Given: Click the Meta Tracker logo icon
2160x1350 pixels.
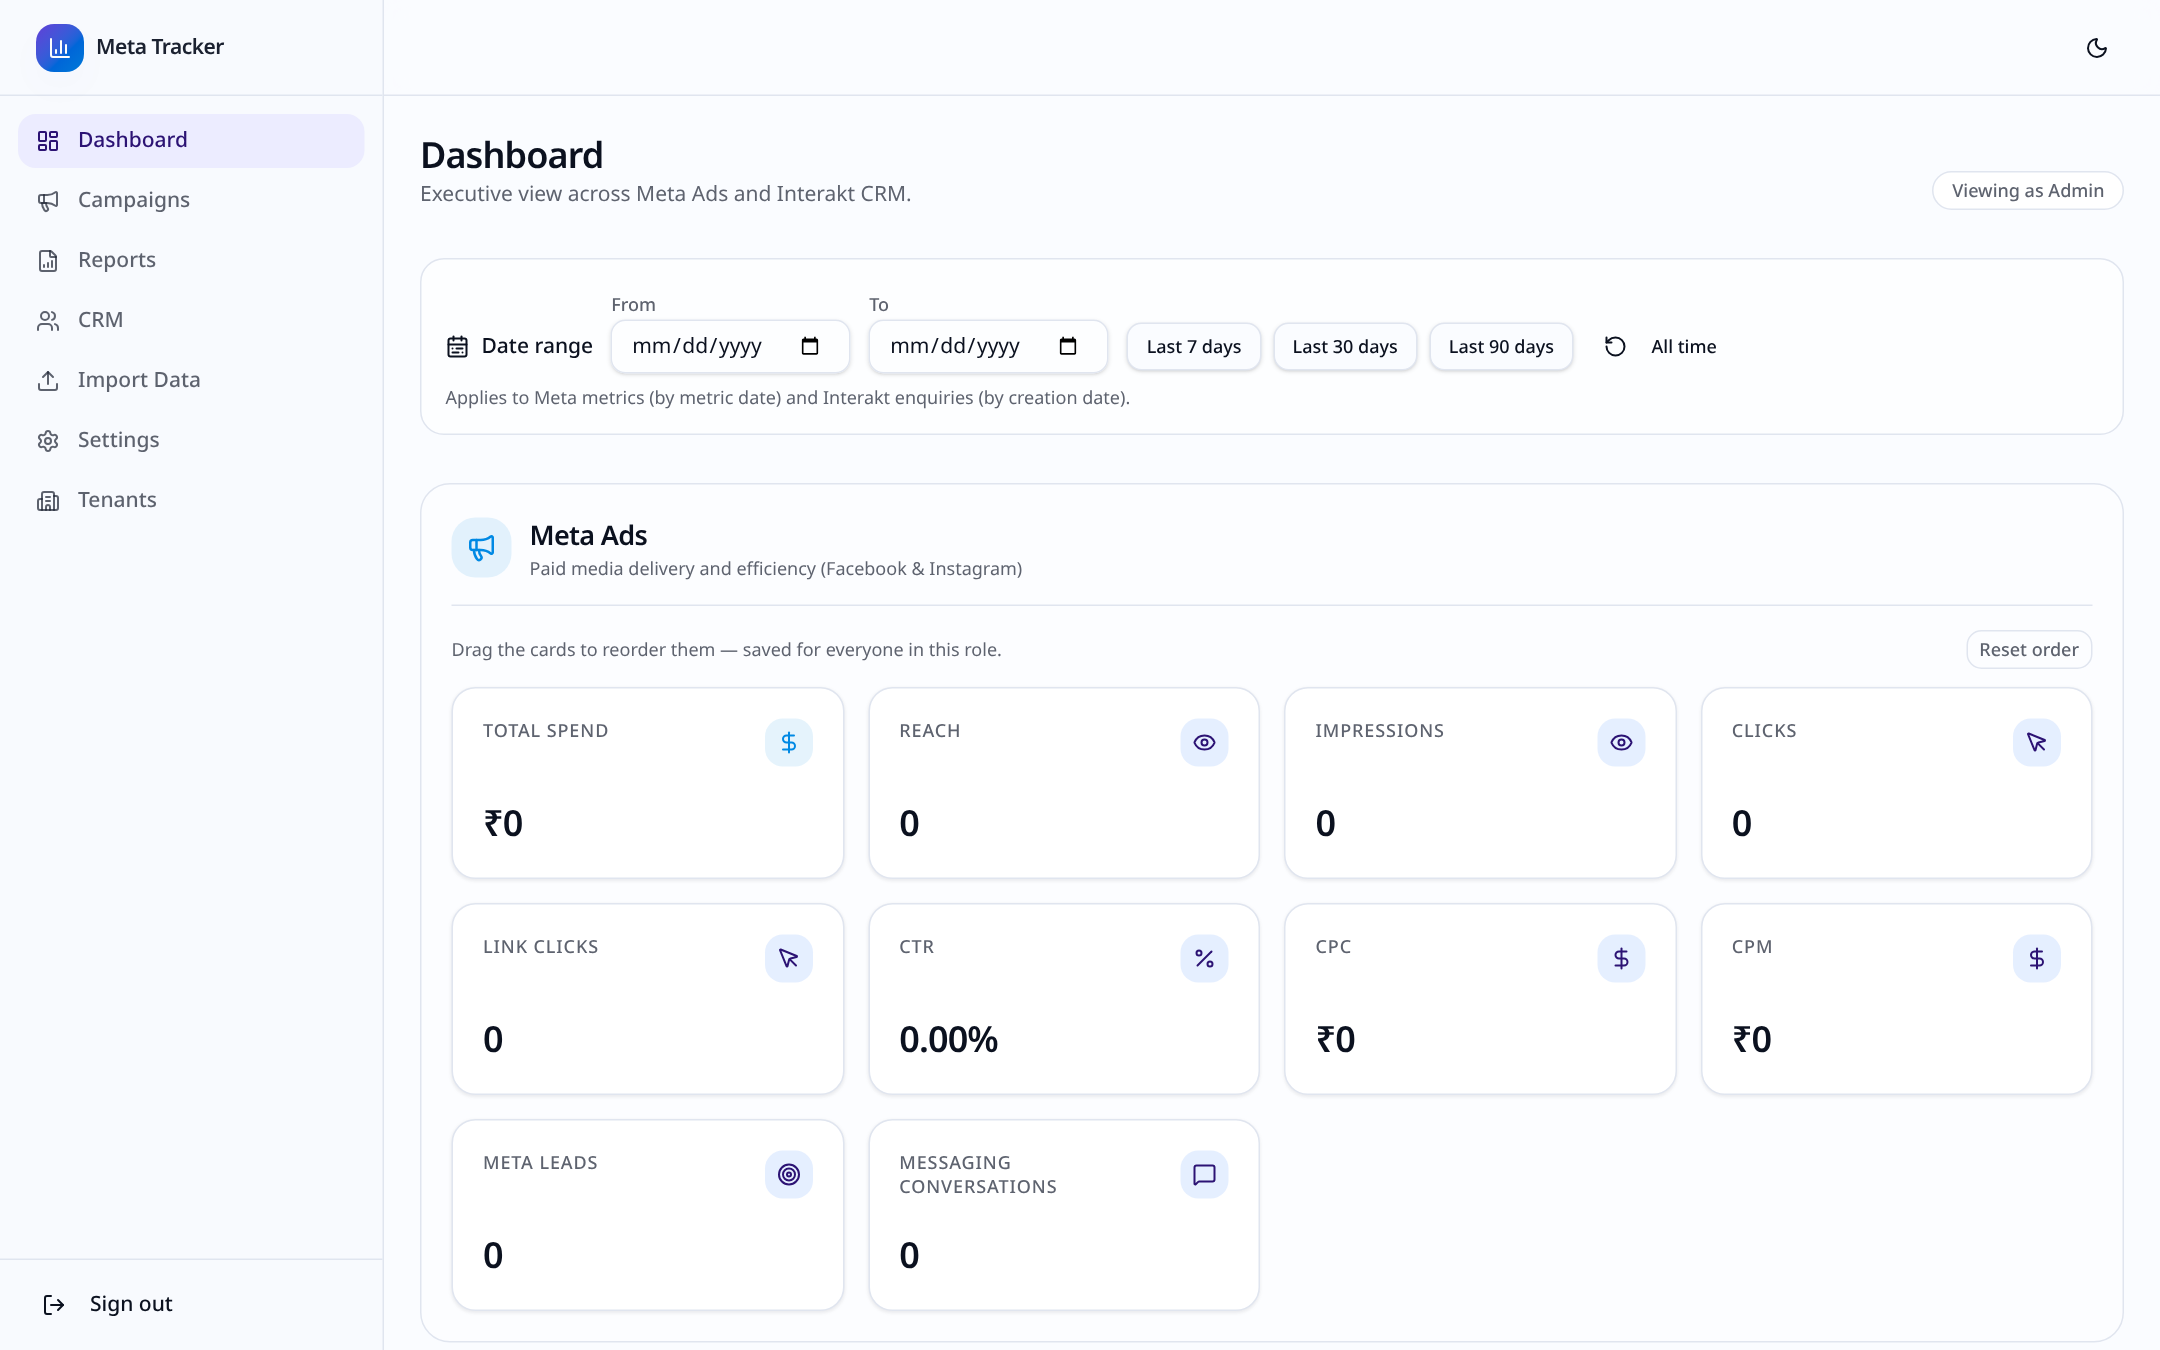Looking at the screenshot, I should tap(60, 47).
